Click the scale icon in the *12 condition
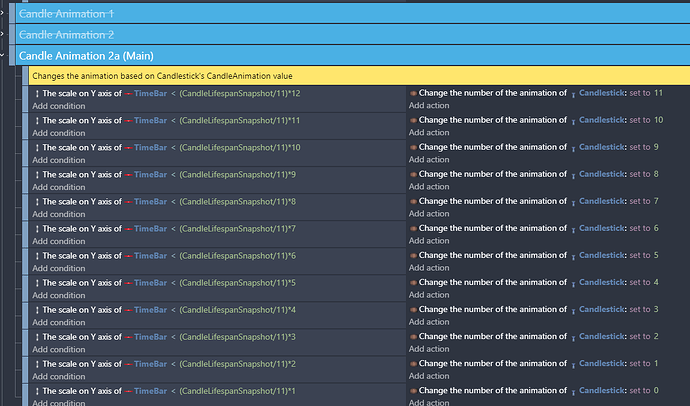 (x=37, y=93)
